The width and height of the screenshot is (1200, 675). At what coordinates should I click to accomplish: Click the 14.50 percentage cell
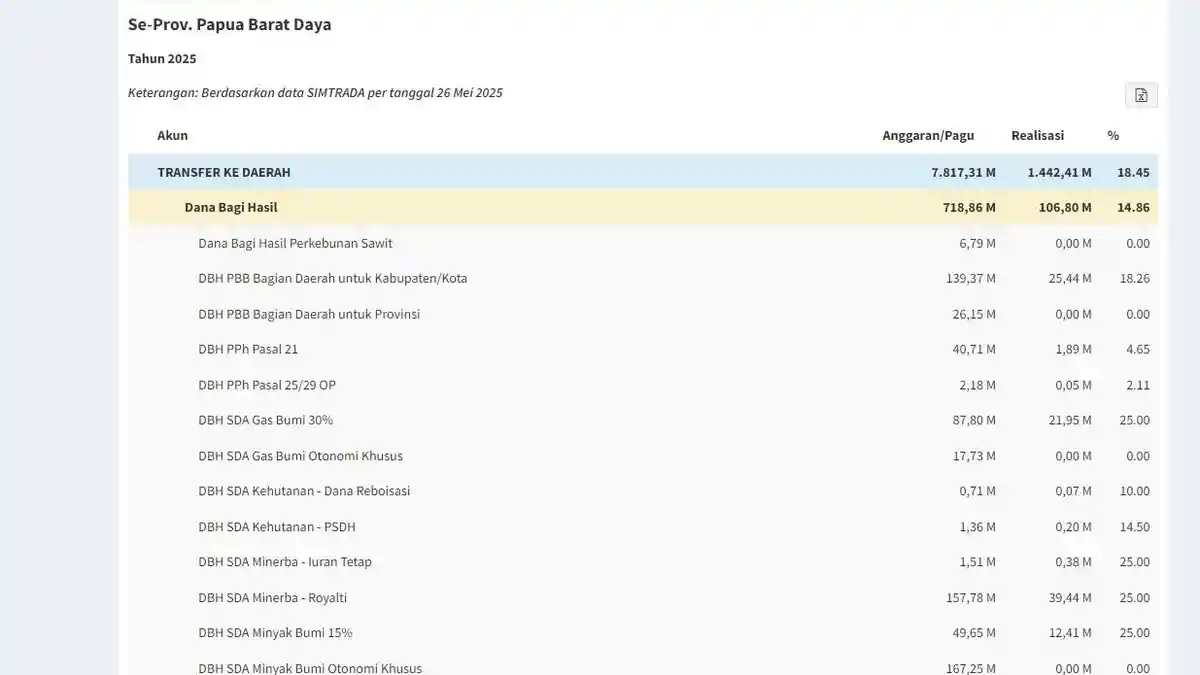tap(1134, 527)
